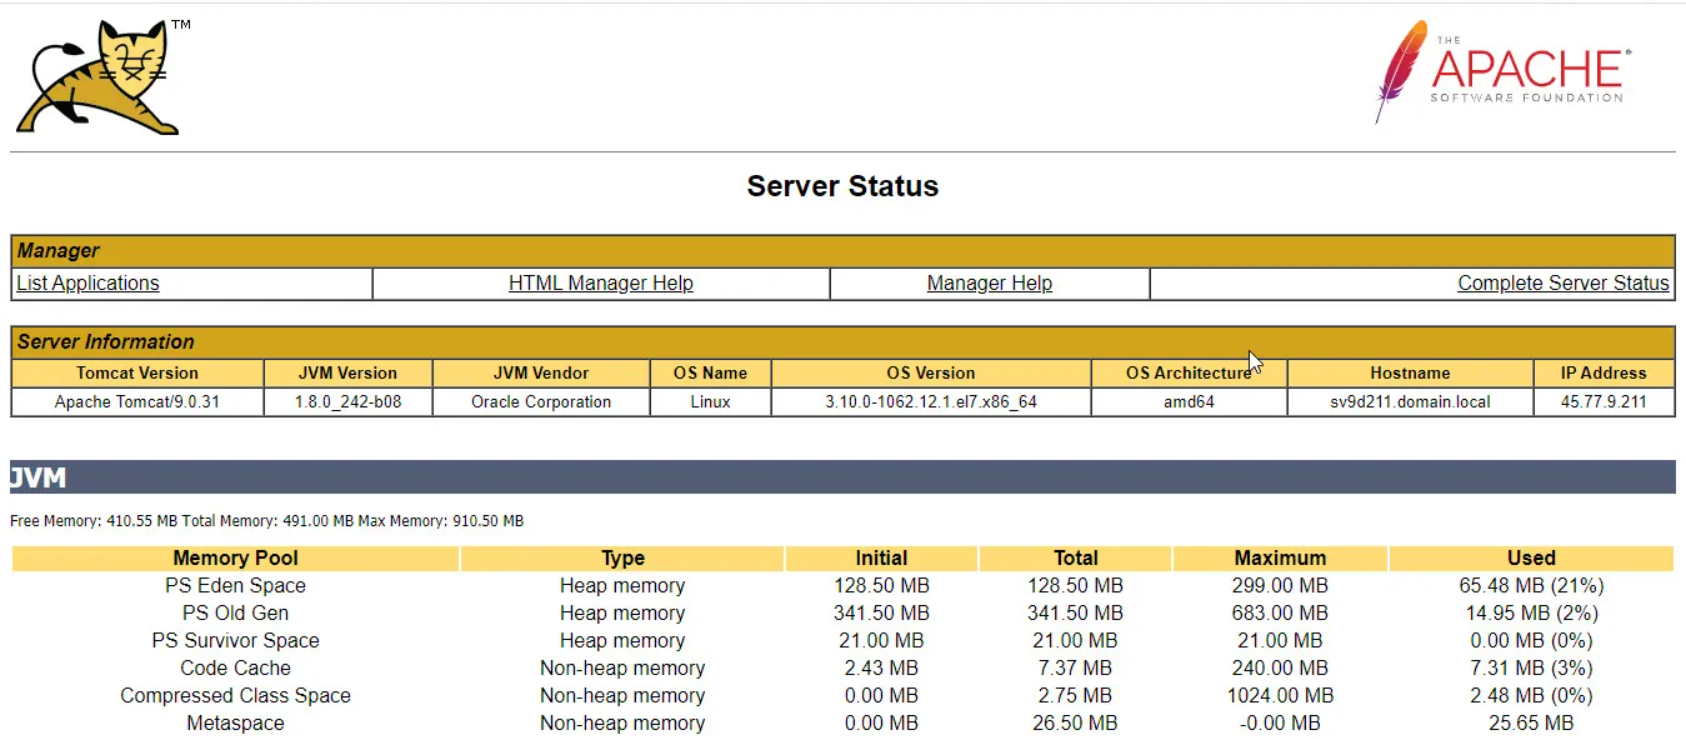The height and width of the screenshot is (739, 1686).
Task: Select the Apache Tomcat/9.0.31 version cell
Action: 137,402
